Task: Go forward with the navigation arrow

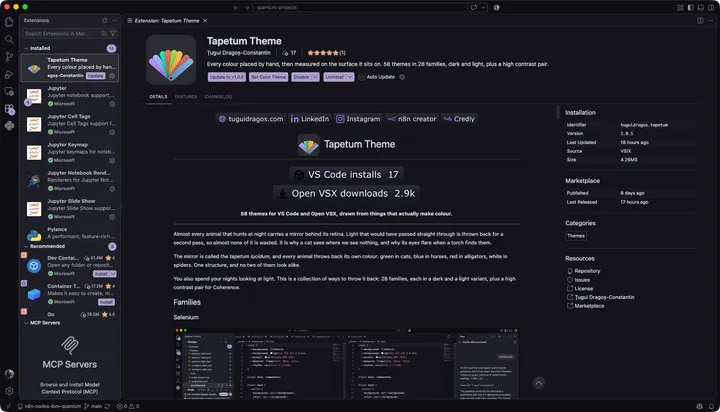Action: (x=247, y=7)
